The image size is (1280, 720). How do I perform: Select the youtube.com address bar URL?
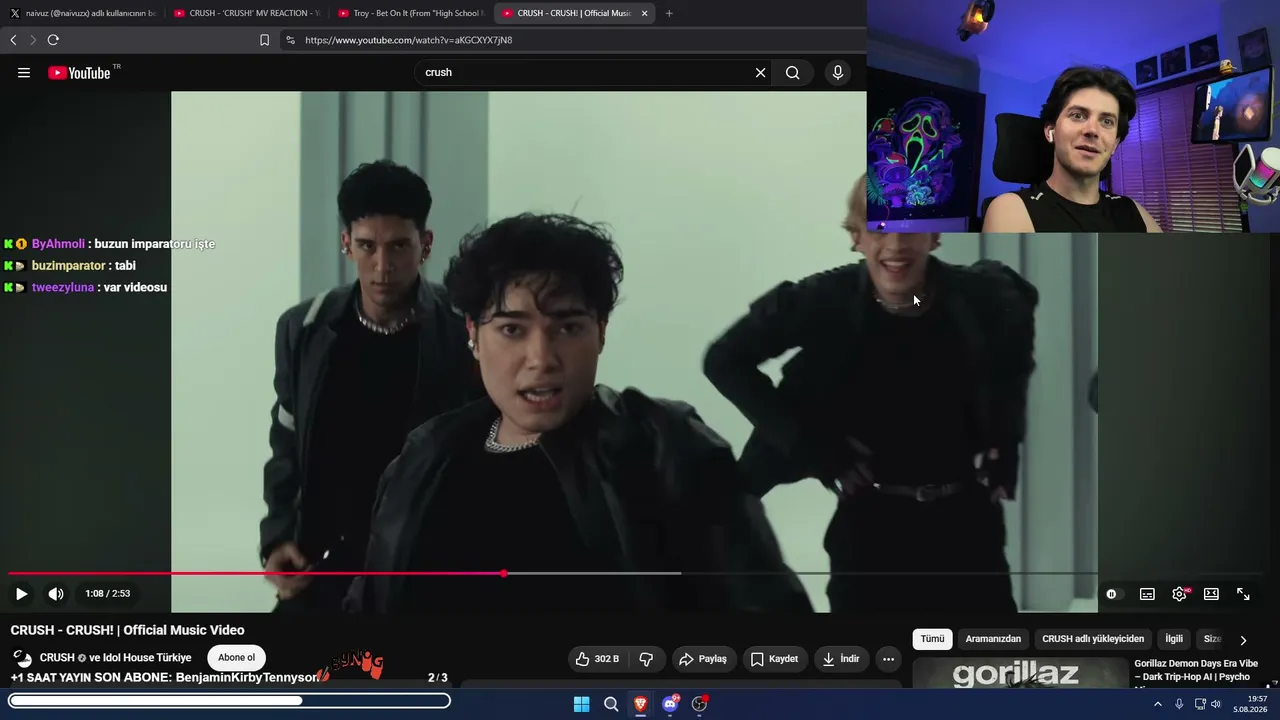(408, 40)
